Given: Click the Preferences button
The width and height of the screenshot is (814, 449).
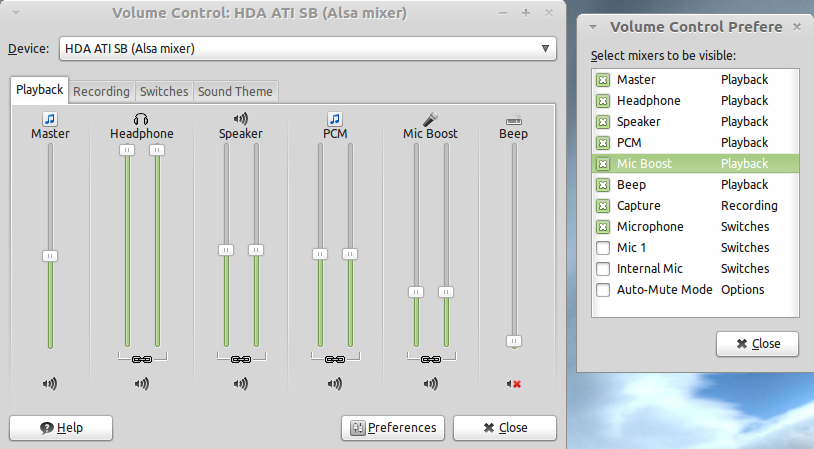Looking at the screenshot, I should click(x=393, y=428).
